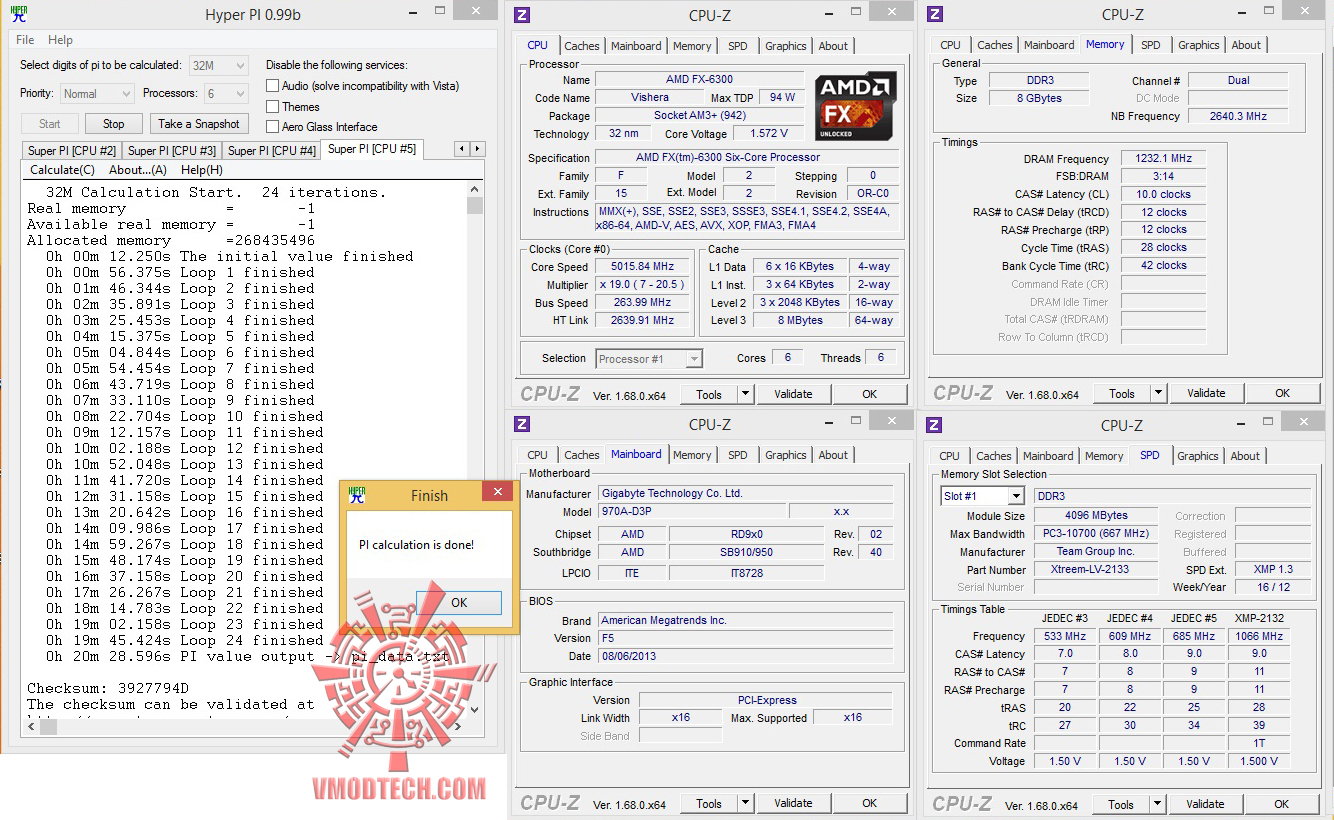Open the Hyper PI File menu
1334x820 pixels.
click(x=25, y=40)
